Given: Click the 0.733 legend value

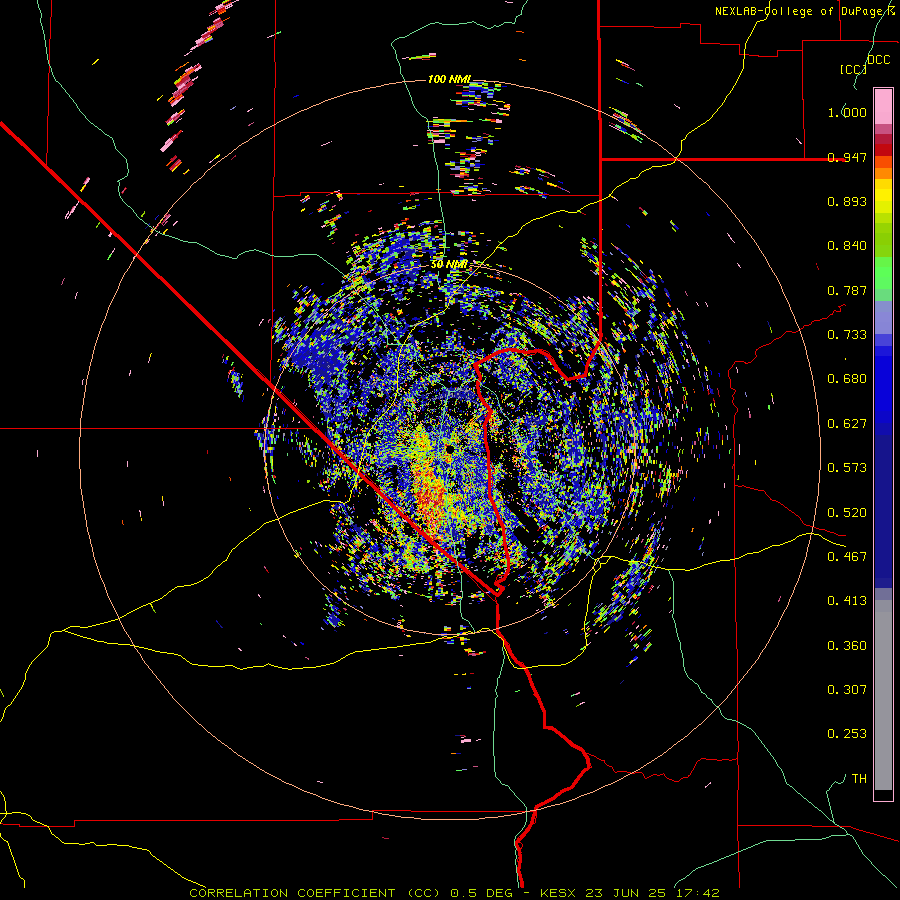Looking at the screenshot, I should [x=847, y=335].
